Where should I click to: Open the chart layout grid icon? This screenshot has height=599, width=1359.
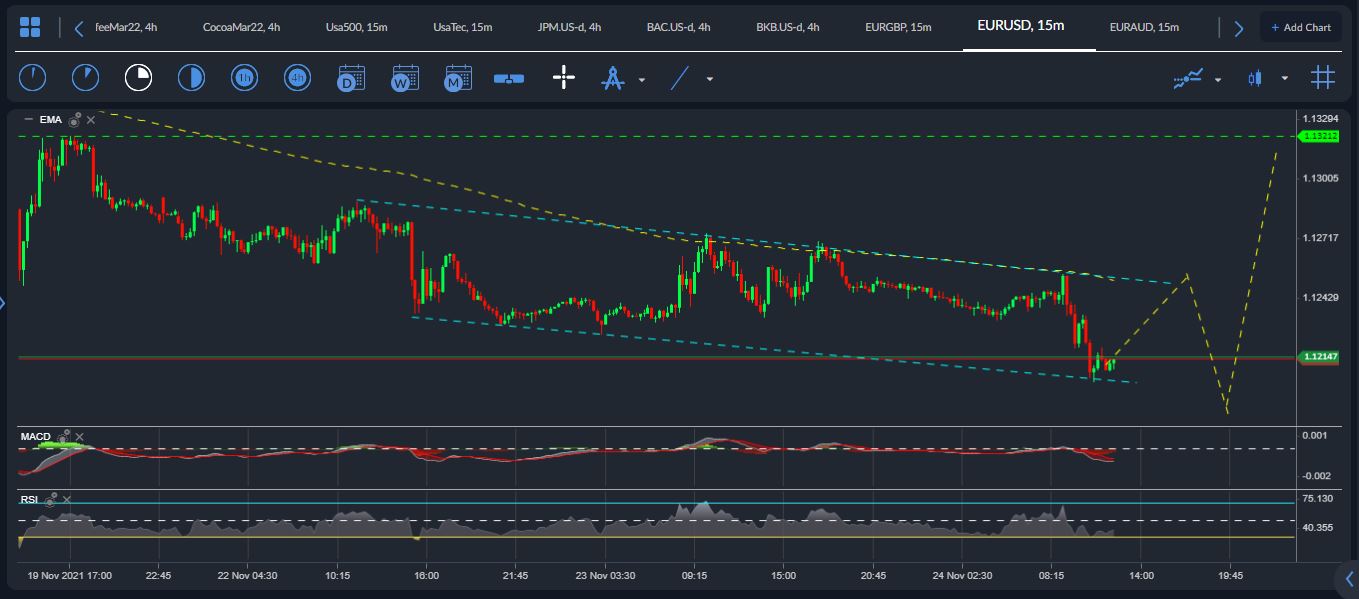click(30, 27)
